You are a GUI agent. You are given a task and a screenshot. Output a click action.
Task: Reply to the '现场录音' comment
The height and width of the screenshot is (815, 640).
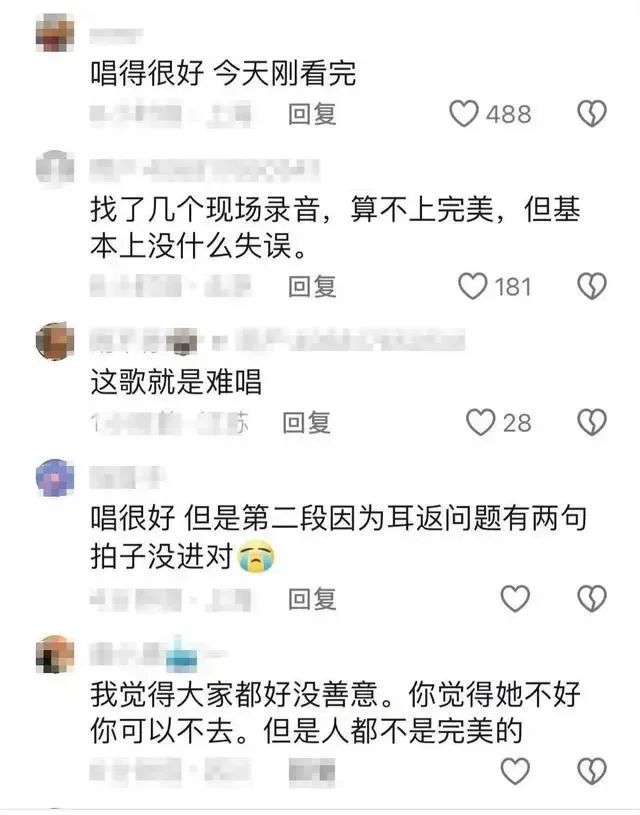(312, 286)
